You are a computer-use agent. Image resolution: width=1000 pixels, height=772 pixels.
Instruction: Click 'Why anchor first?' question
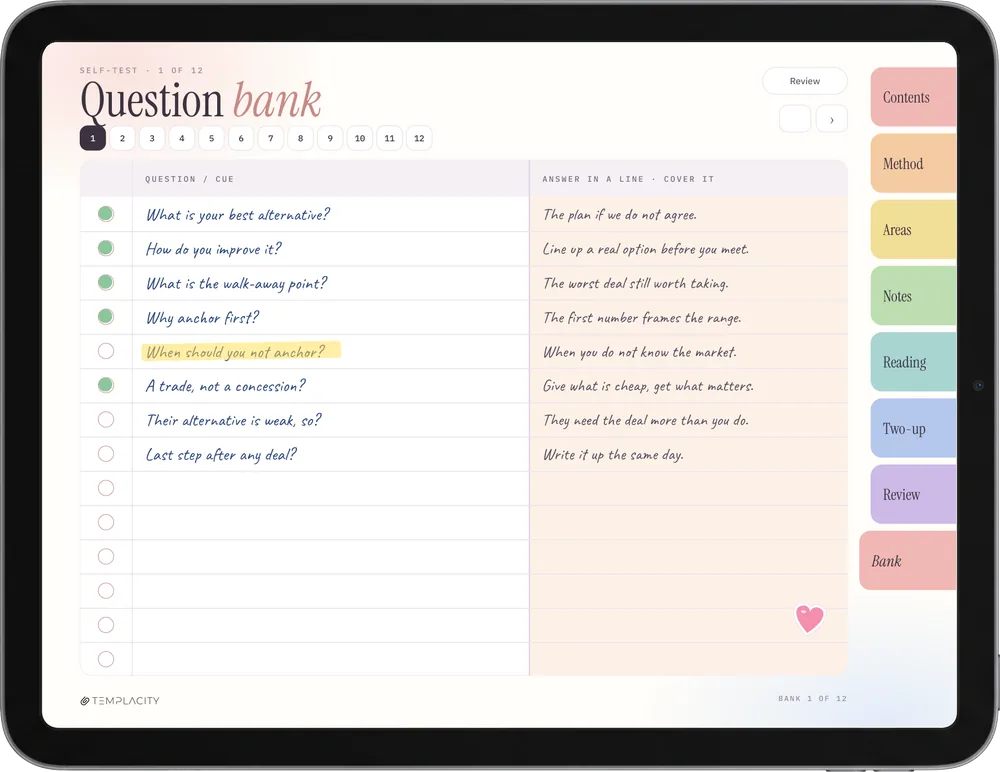[202, 318]
